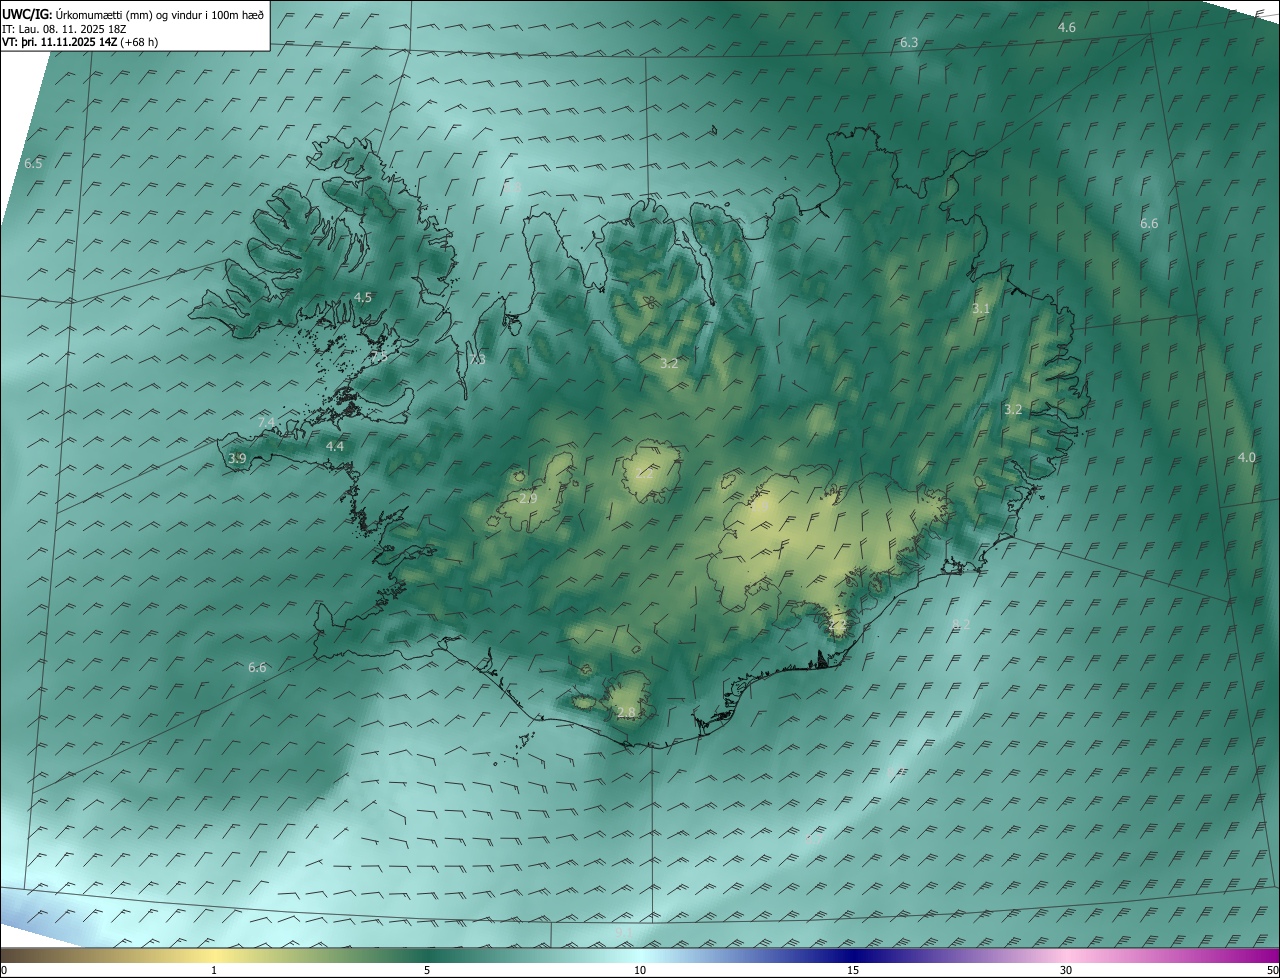This screenshot has width=1280, height=978.
Task: Click the 3.9 value on the peninsula tip
Action: click(237, 459)
